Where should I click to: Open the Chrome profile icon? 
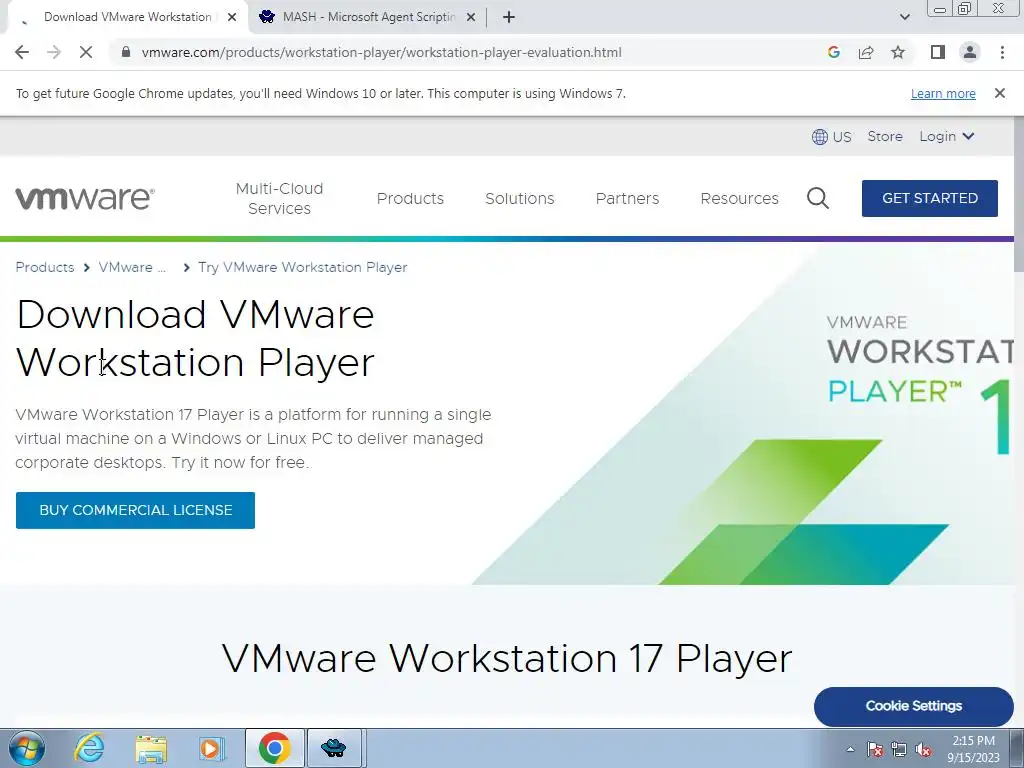(970, 52)
